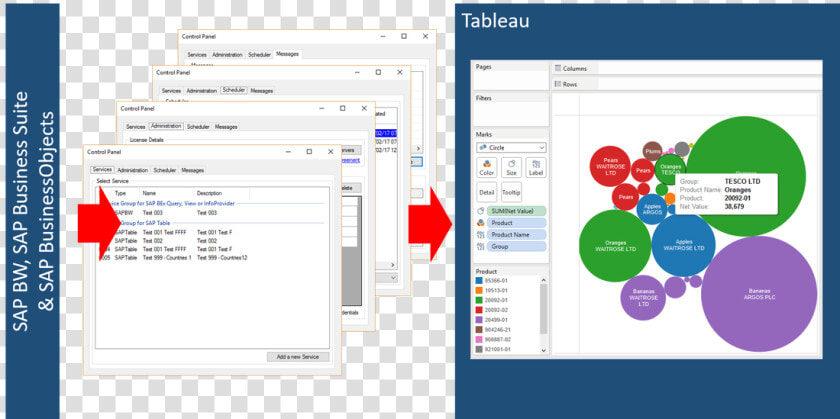Select the SAPBW Test 003 row

click(x=212, y=213)
